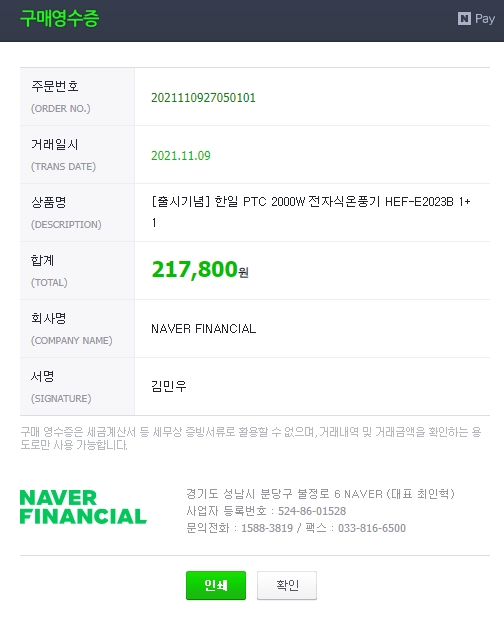
Task: Click the business registration number 524-86-01528
Action: pyautogui.click(x=312, y=511)
